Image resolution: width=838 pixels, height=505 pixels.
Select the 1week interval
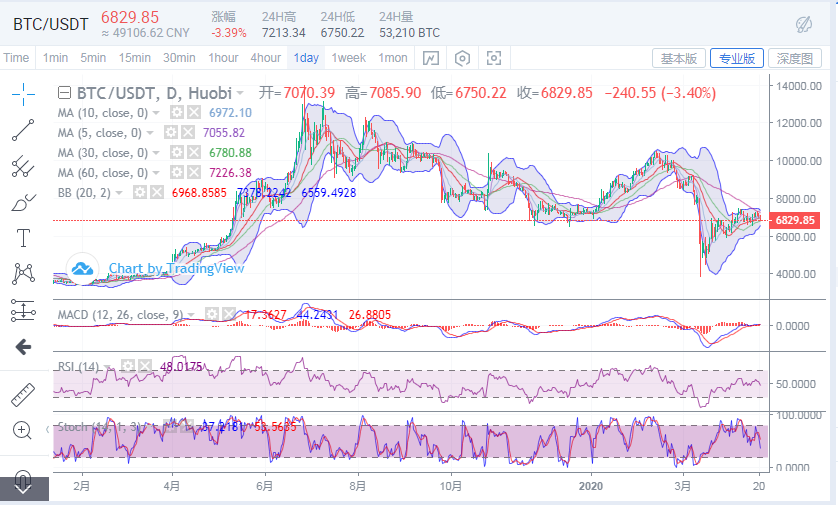pyautogui.click(x=348, y=58)
